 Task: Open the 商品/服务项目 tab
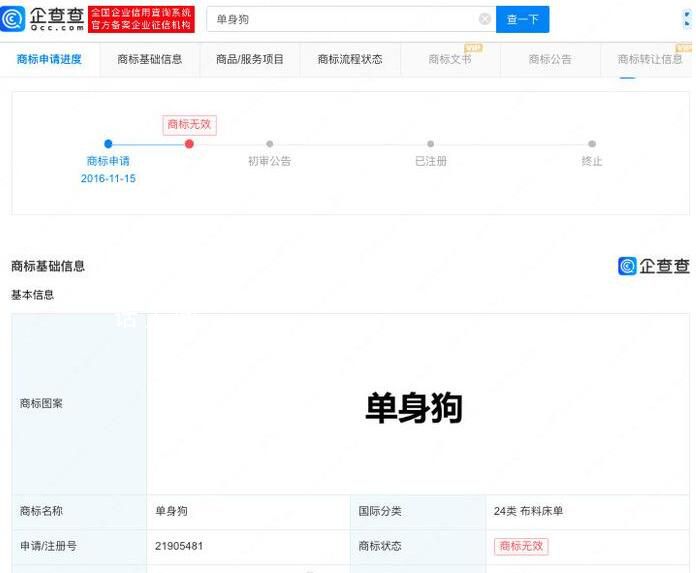point(250,59)
